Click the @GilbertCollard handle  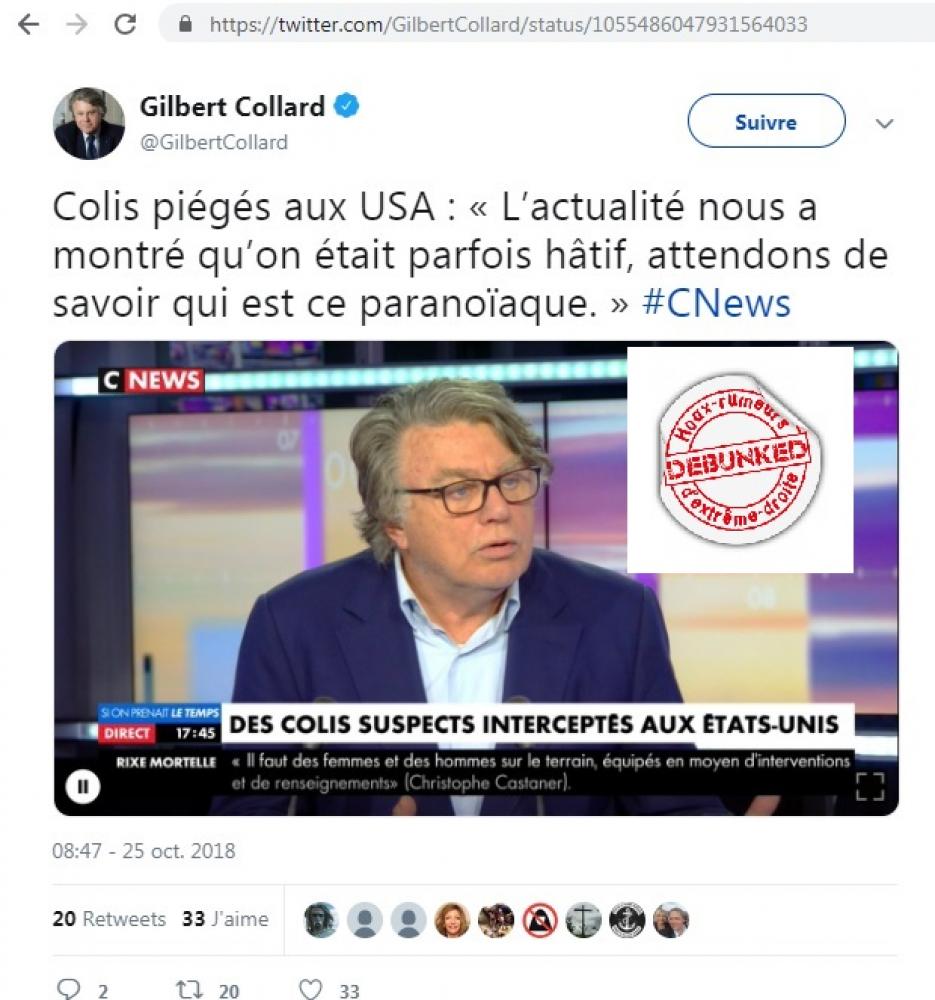click(214, 142)
